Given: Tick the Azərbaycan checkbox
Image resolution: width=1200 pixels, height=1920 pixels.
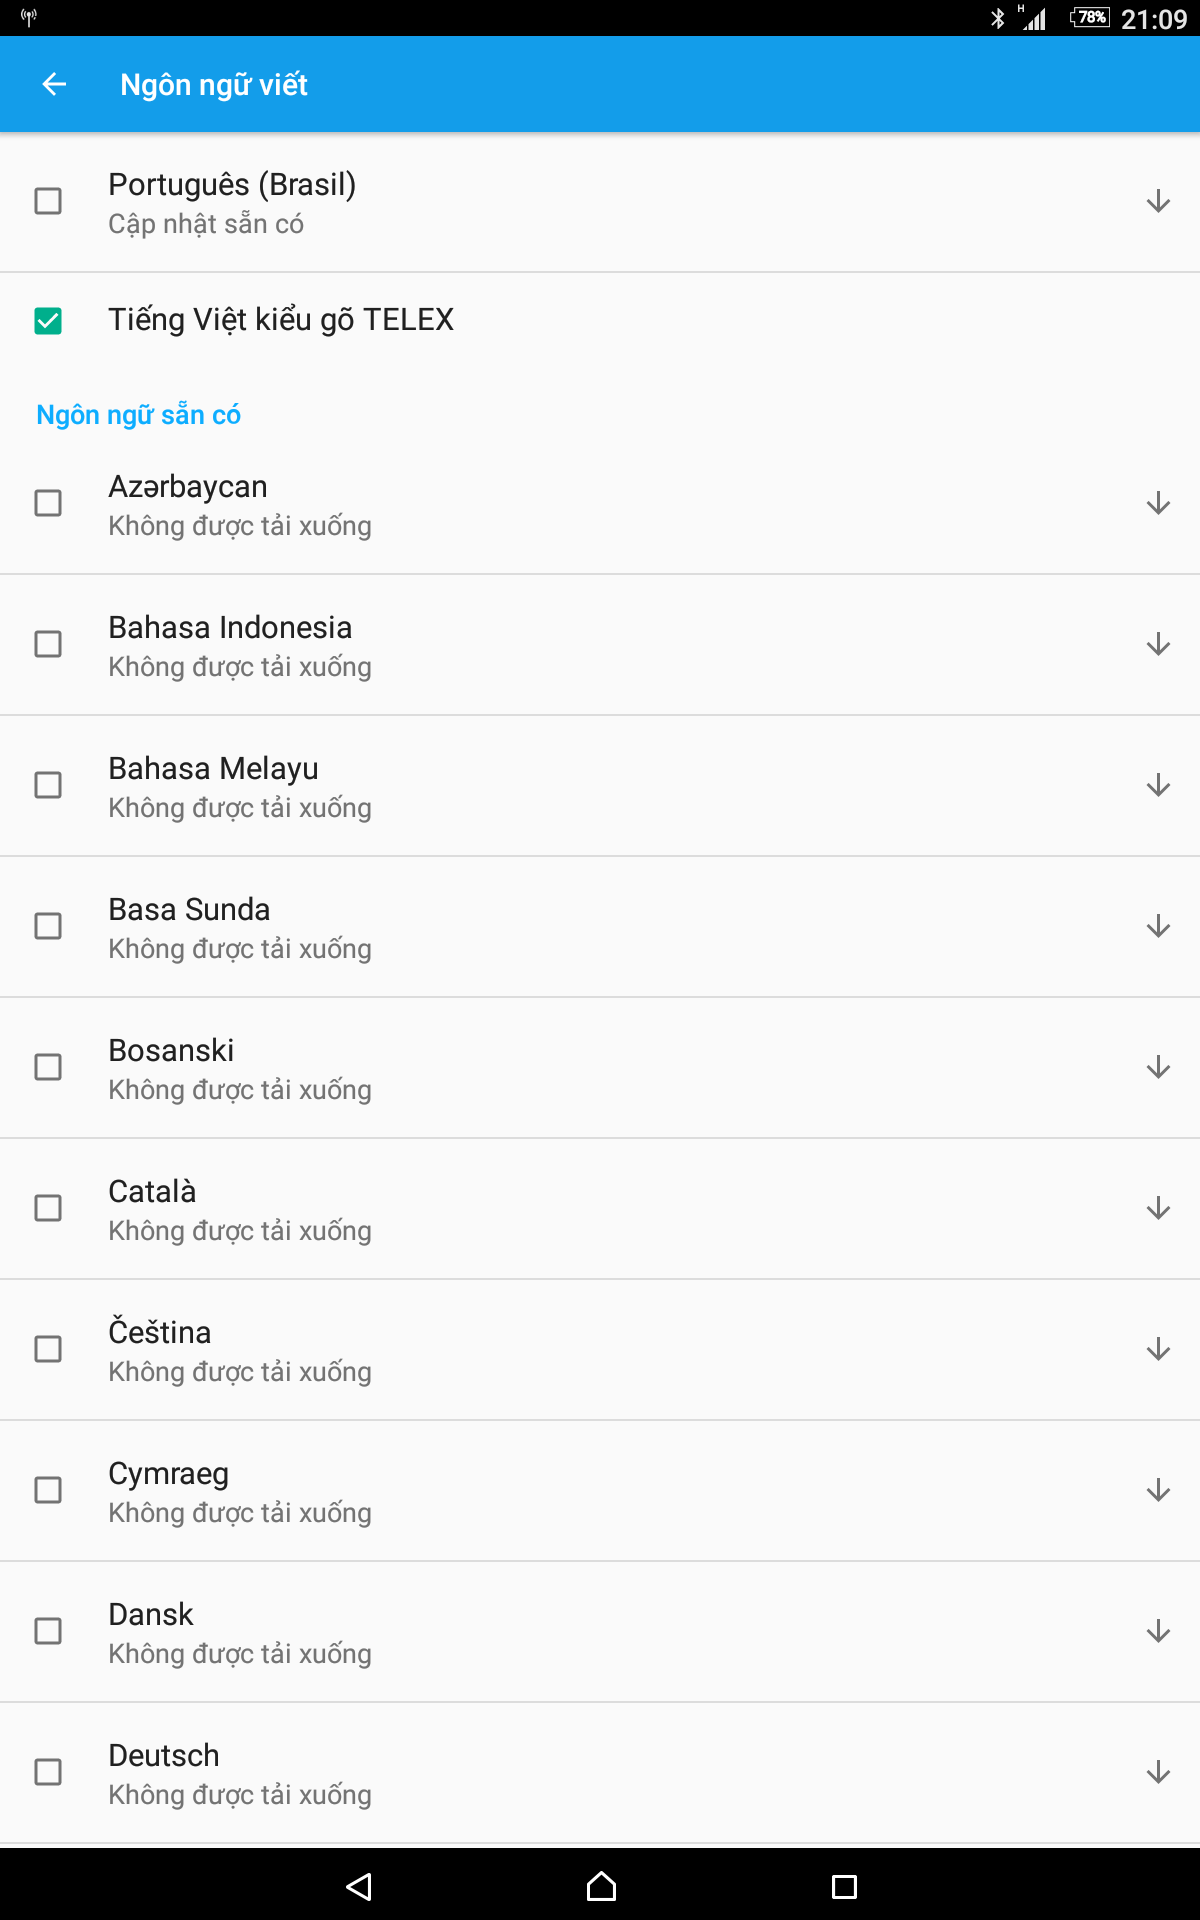Looking at the screenshot, I should pyautogui.click(x=48, y=503).
